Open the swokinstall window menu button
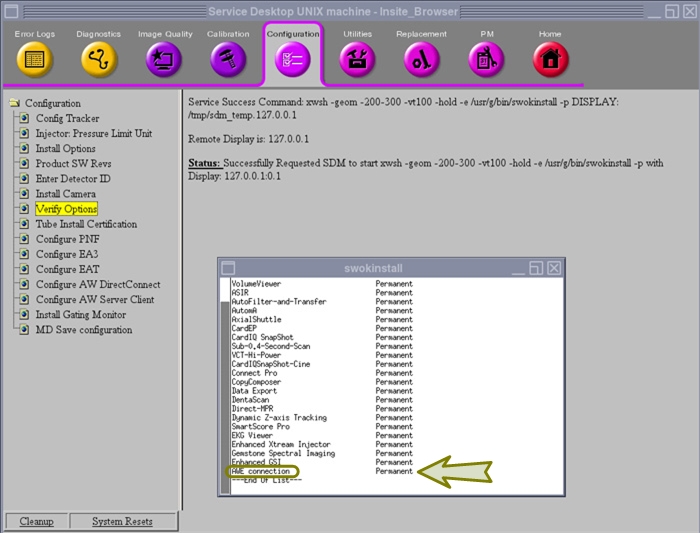 229,268
